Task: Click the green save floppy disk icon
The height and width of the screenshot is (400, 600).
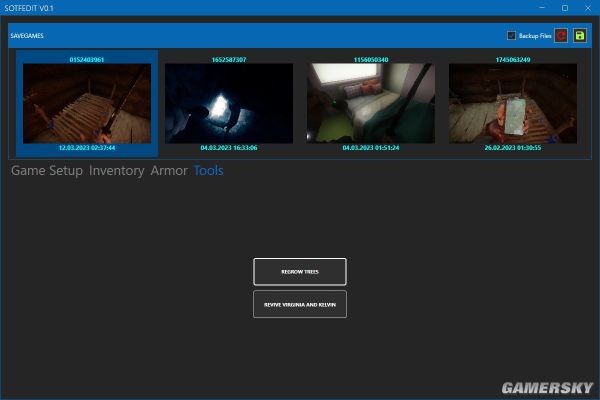Action: [580, 36]
